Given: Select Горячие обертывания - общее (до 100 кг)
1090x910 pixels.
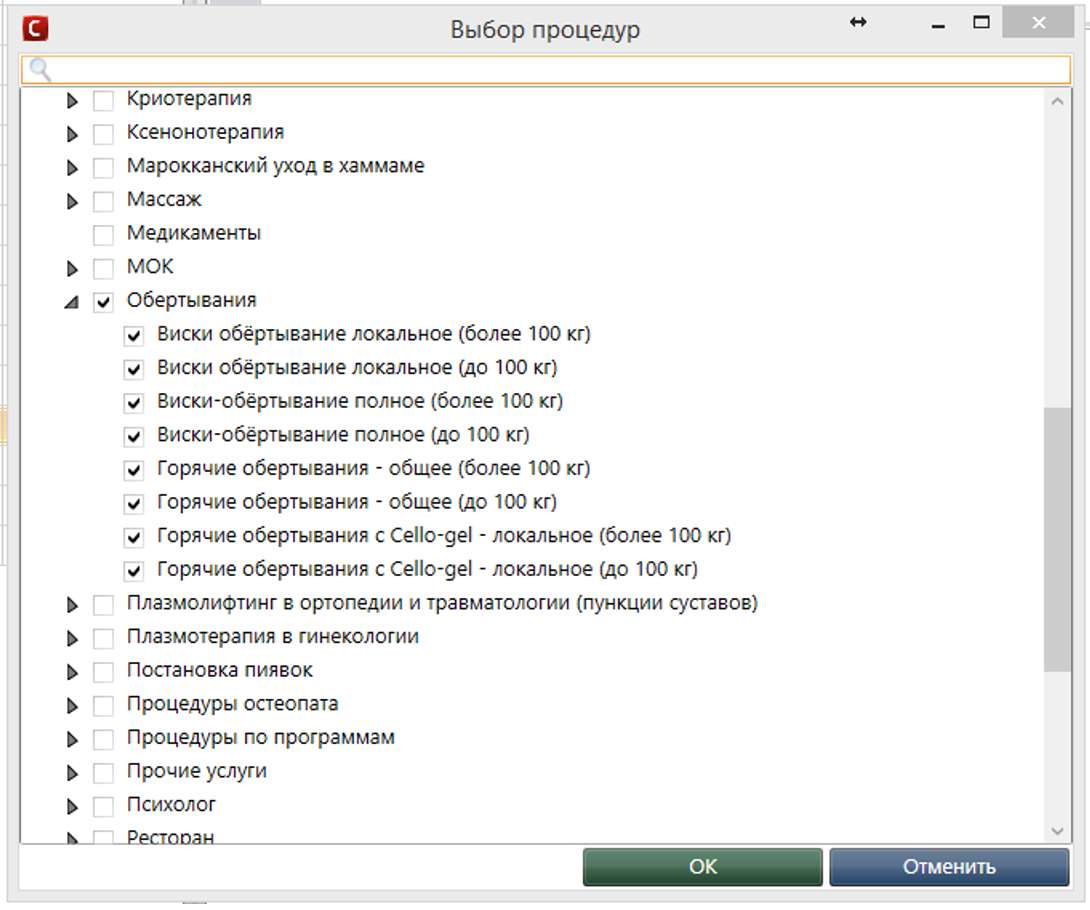Looking at the screenshot, I should point(356,502).
